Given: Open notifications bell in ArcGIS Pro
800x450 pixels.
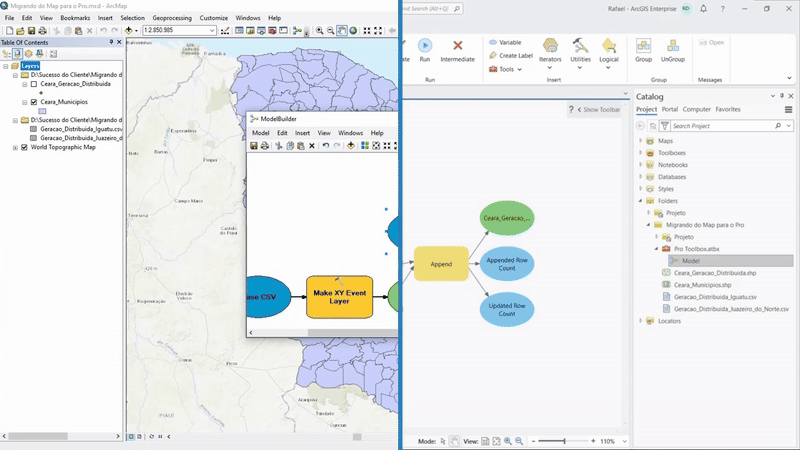Looking at the screenshot, I should pyautogui.click(x=704, y=9).
